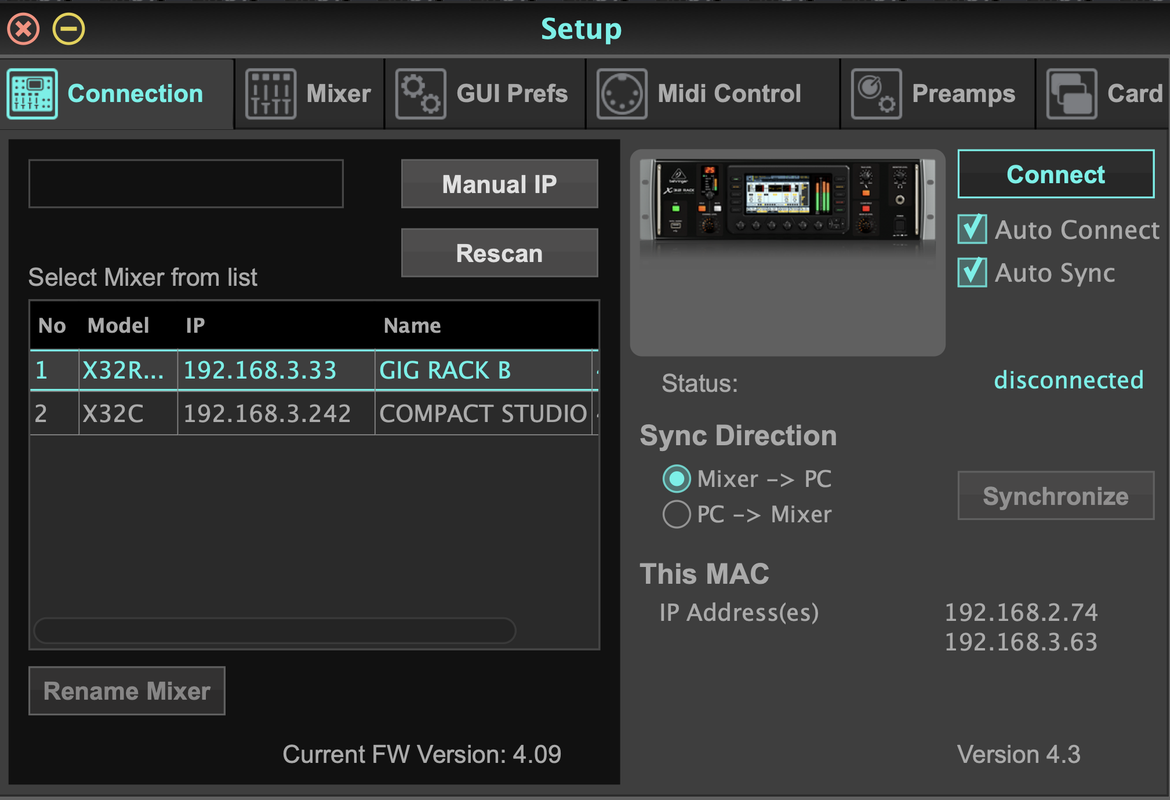Click the mixer list horizontal scrollbar
Image resolution: width=1170 pixels, height=800 pixels.
(275, 631)
